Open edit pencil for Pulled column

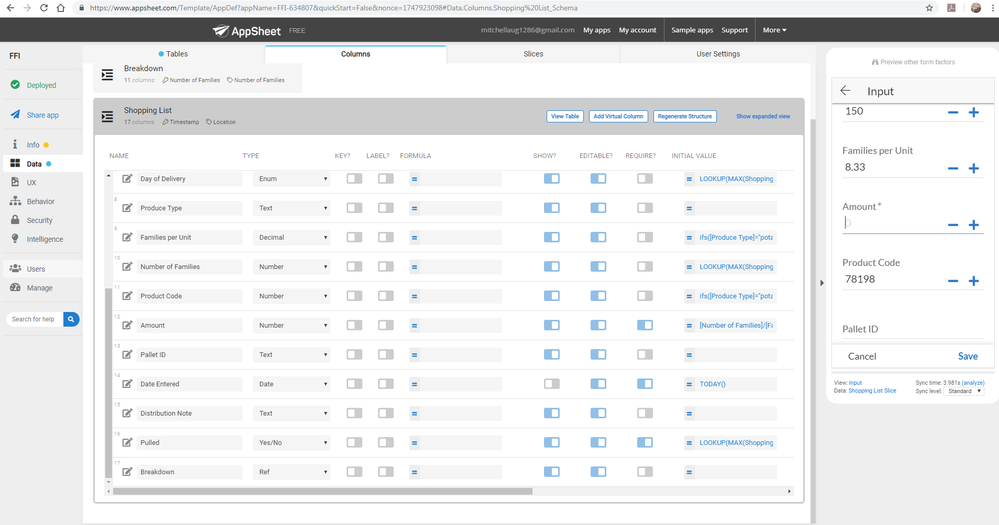(127, 443)
